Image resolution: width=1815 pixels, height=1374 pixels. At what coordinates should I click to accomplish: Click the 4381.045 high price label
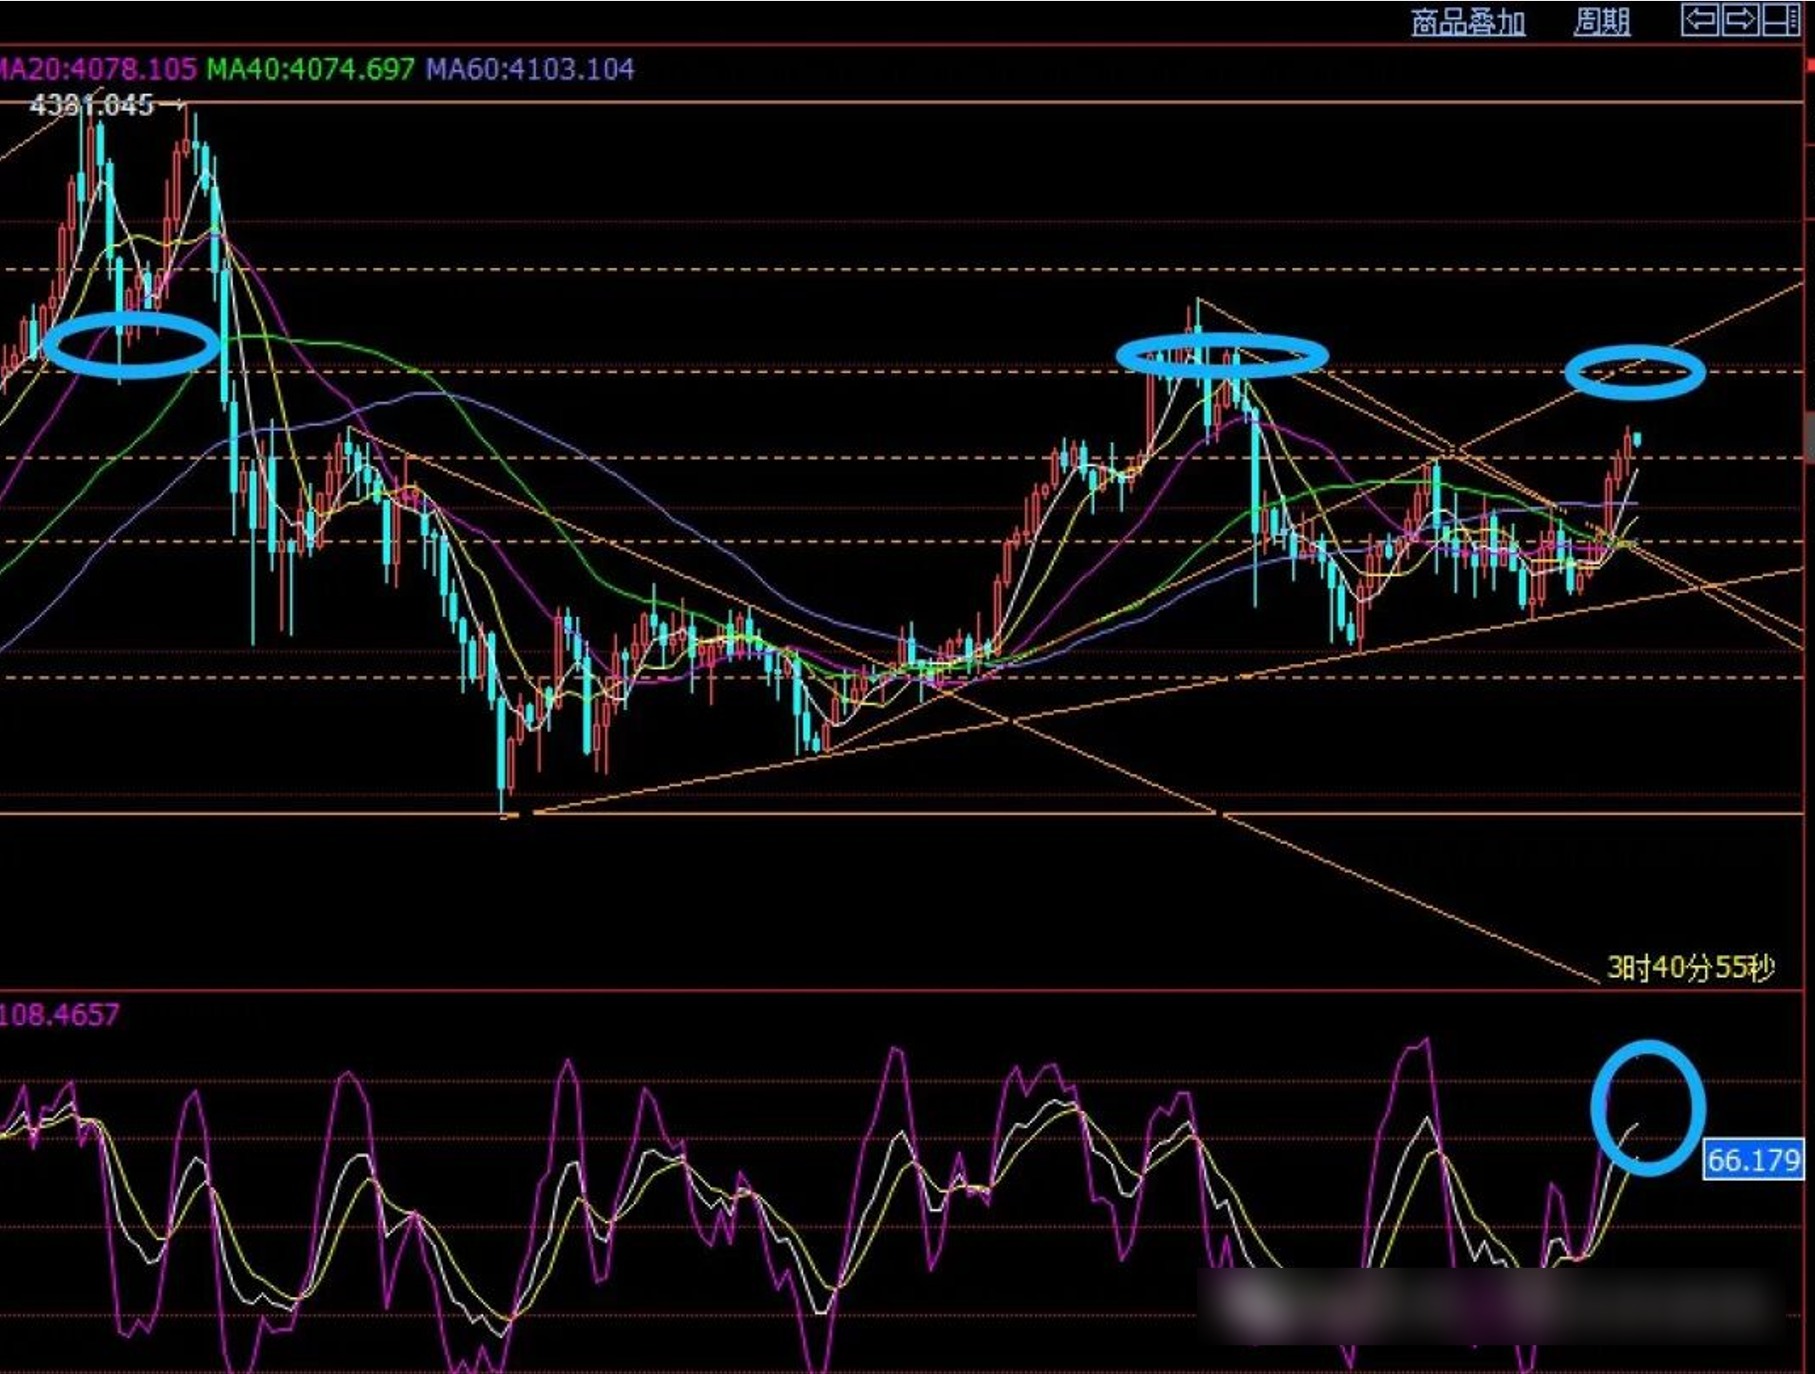pyautogui.click(x=92, y=105)
